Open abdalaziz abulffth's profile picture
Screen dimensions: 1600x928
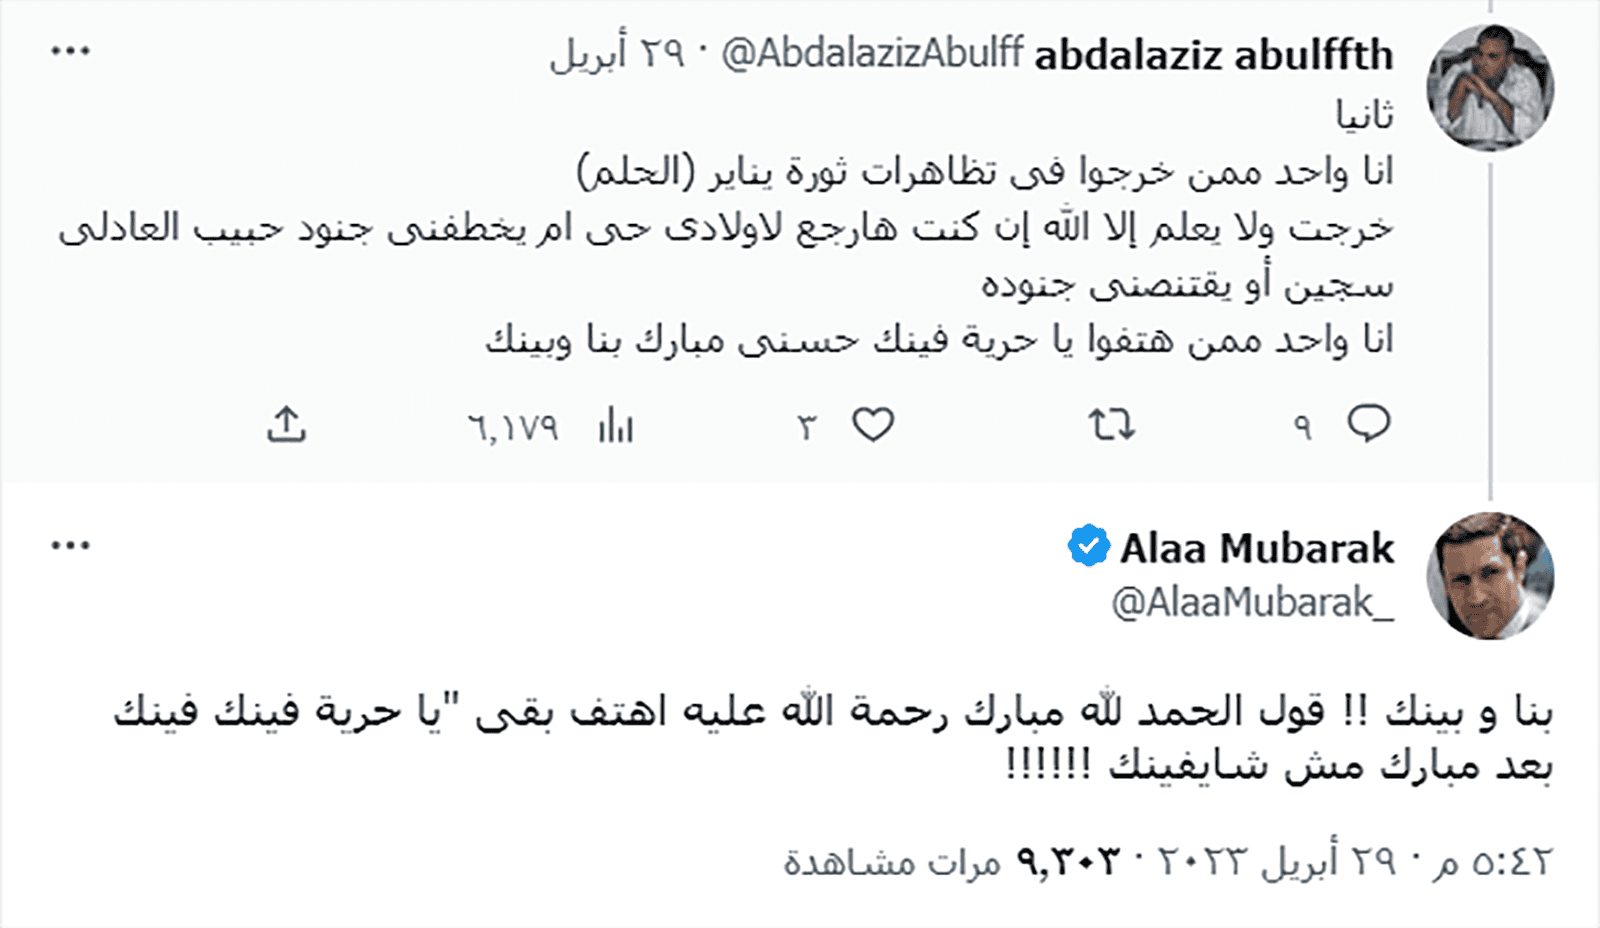click(1489, 87)
